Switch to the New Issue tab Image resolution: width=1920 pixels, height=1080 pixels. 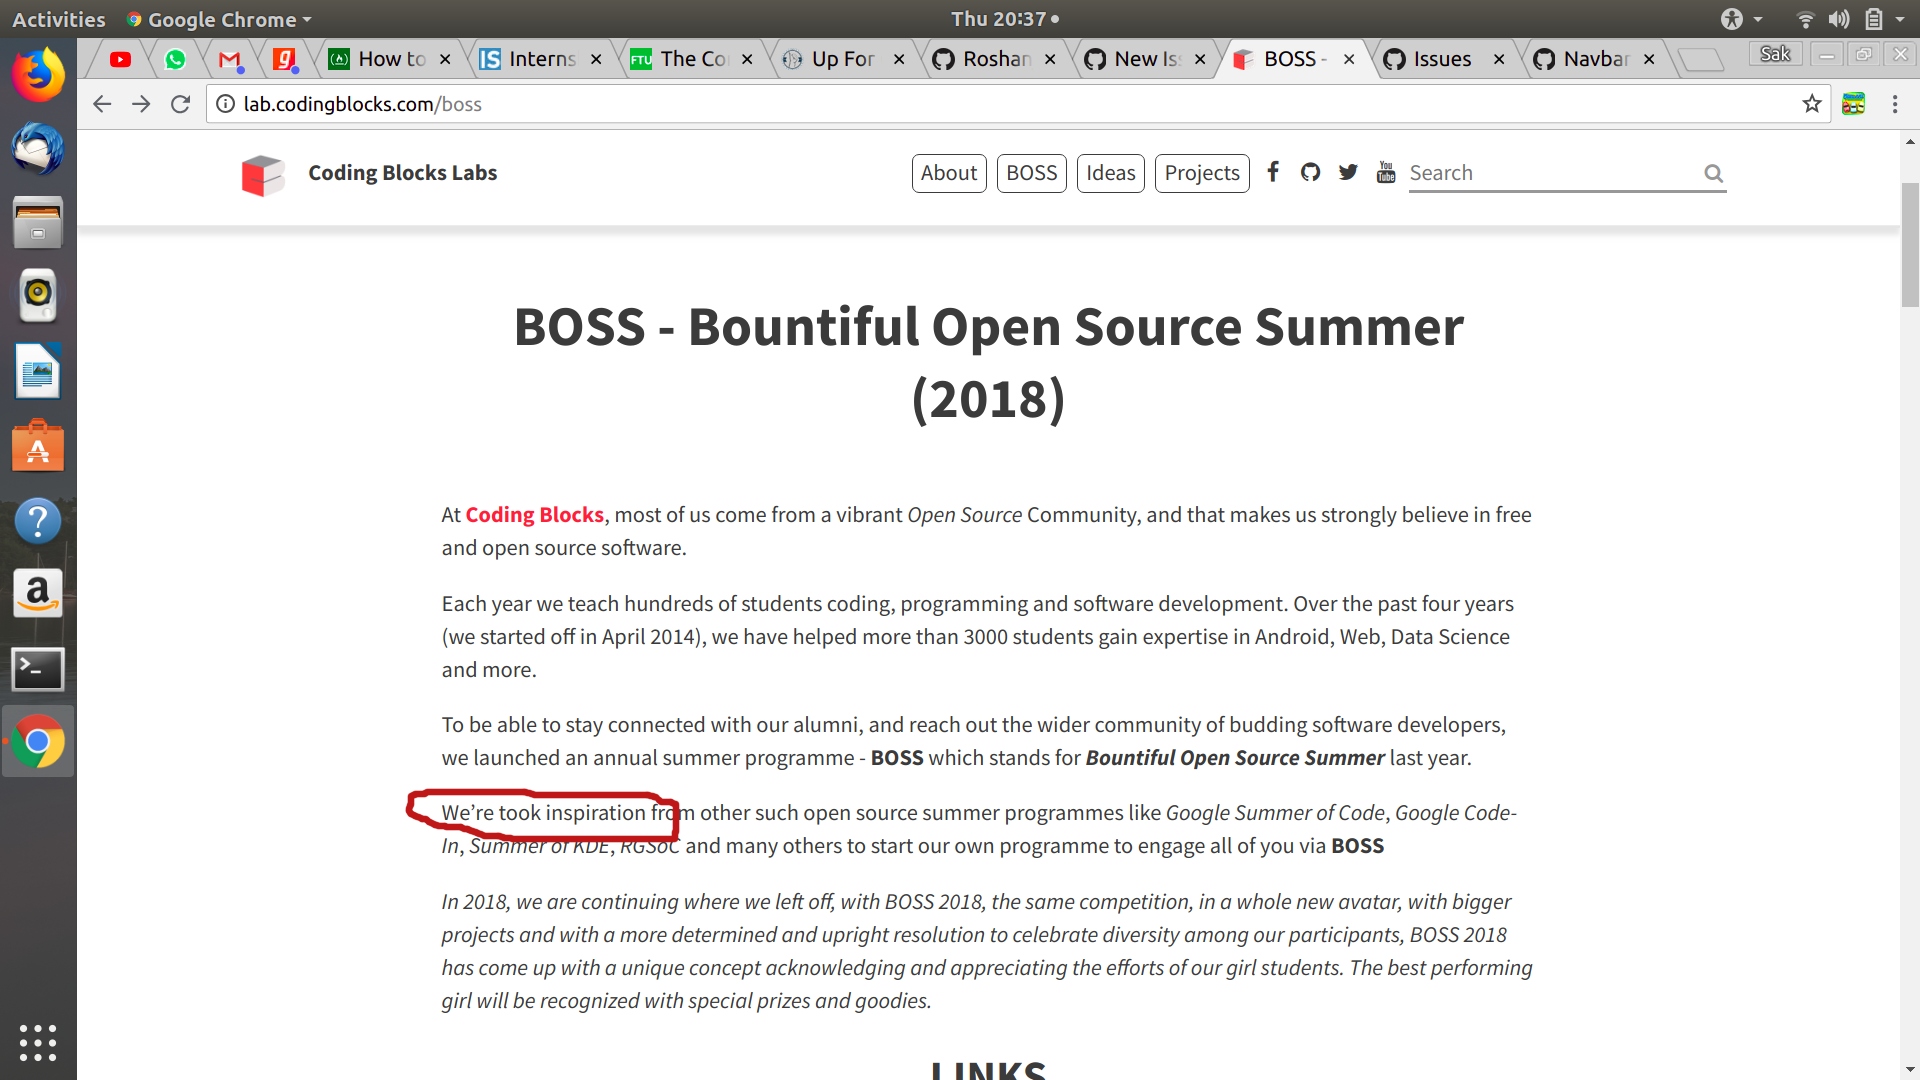tap(1146, 59)
